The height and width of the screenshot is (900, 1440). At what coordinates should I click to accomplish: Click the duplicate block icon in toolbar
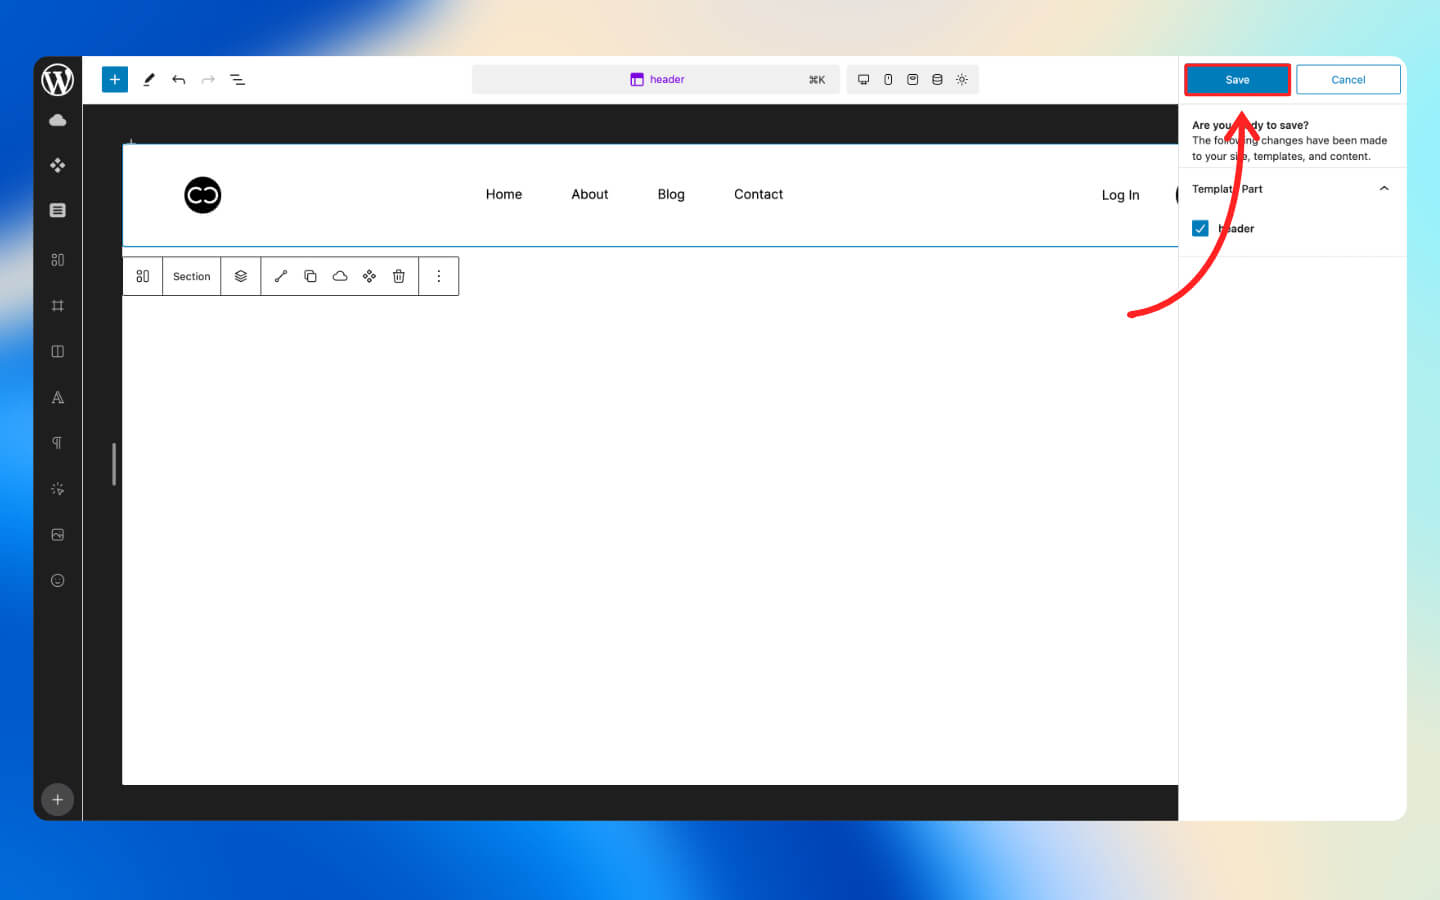310,277
